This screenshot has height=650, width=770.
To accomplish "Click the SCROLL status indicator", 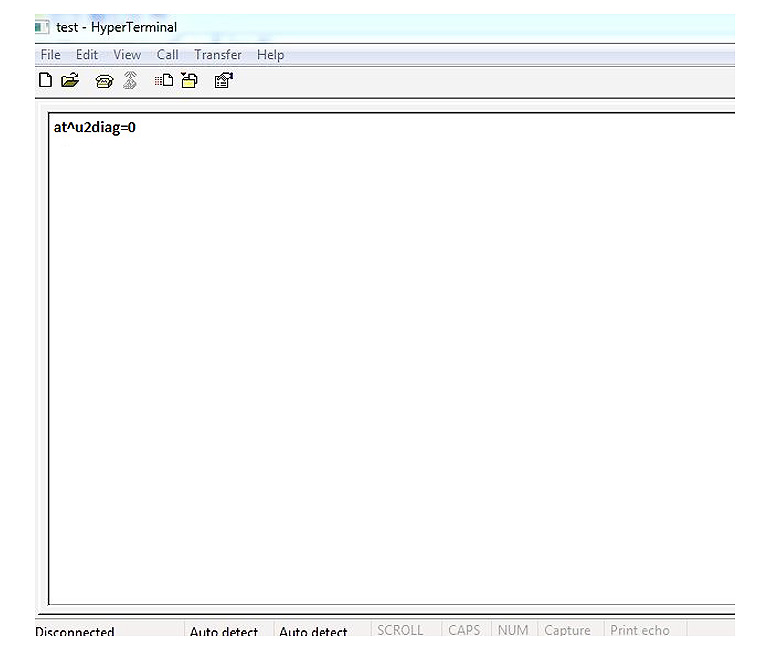I will click(400, 630).
